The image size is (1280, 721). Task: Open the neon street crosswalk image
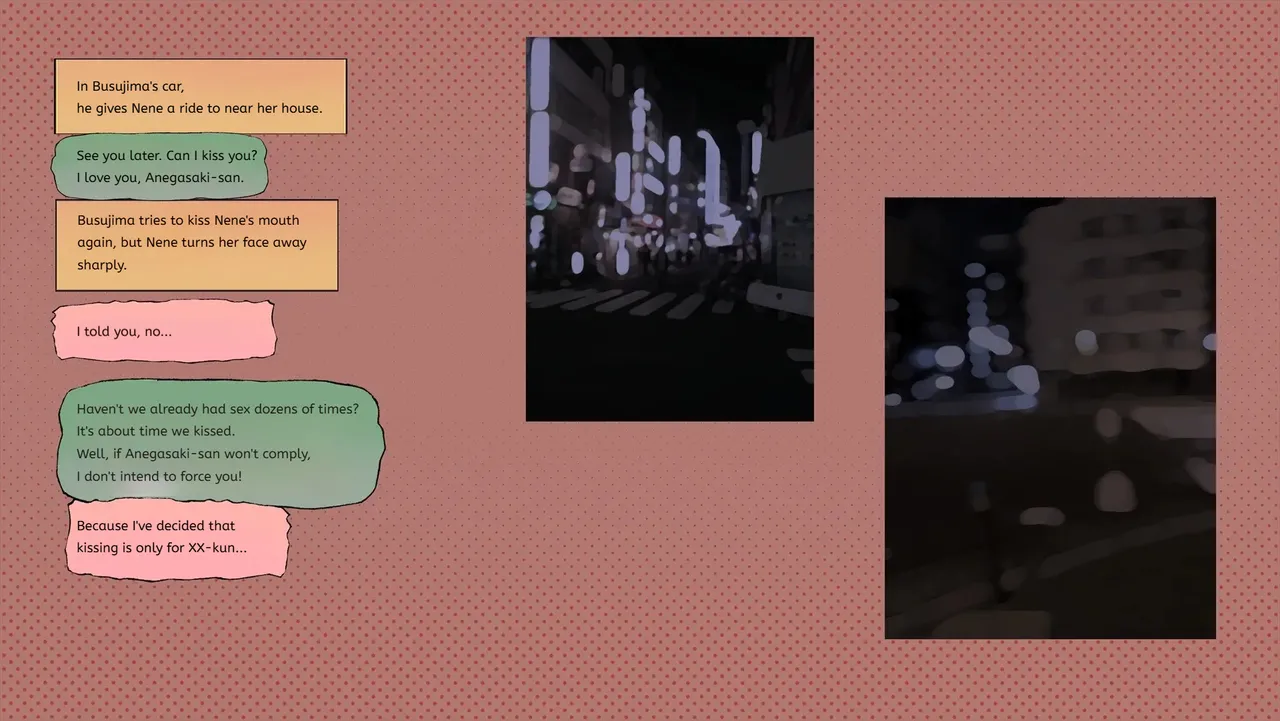point(670,229)
